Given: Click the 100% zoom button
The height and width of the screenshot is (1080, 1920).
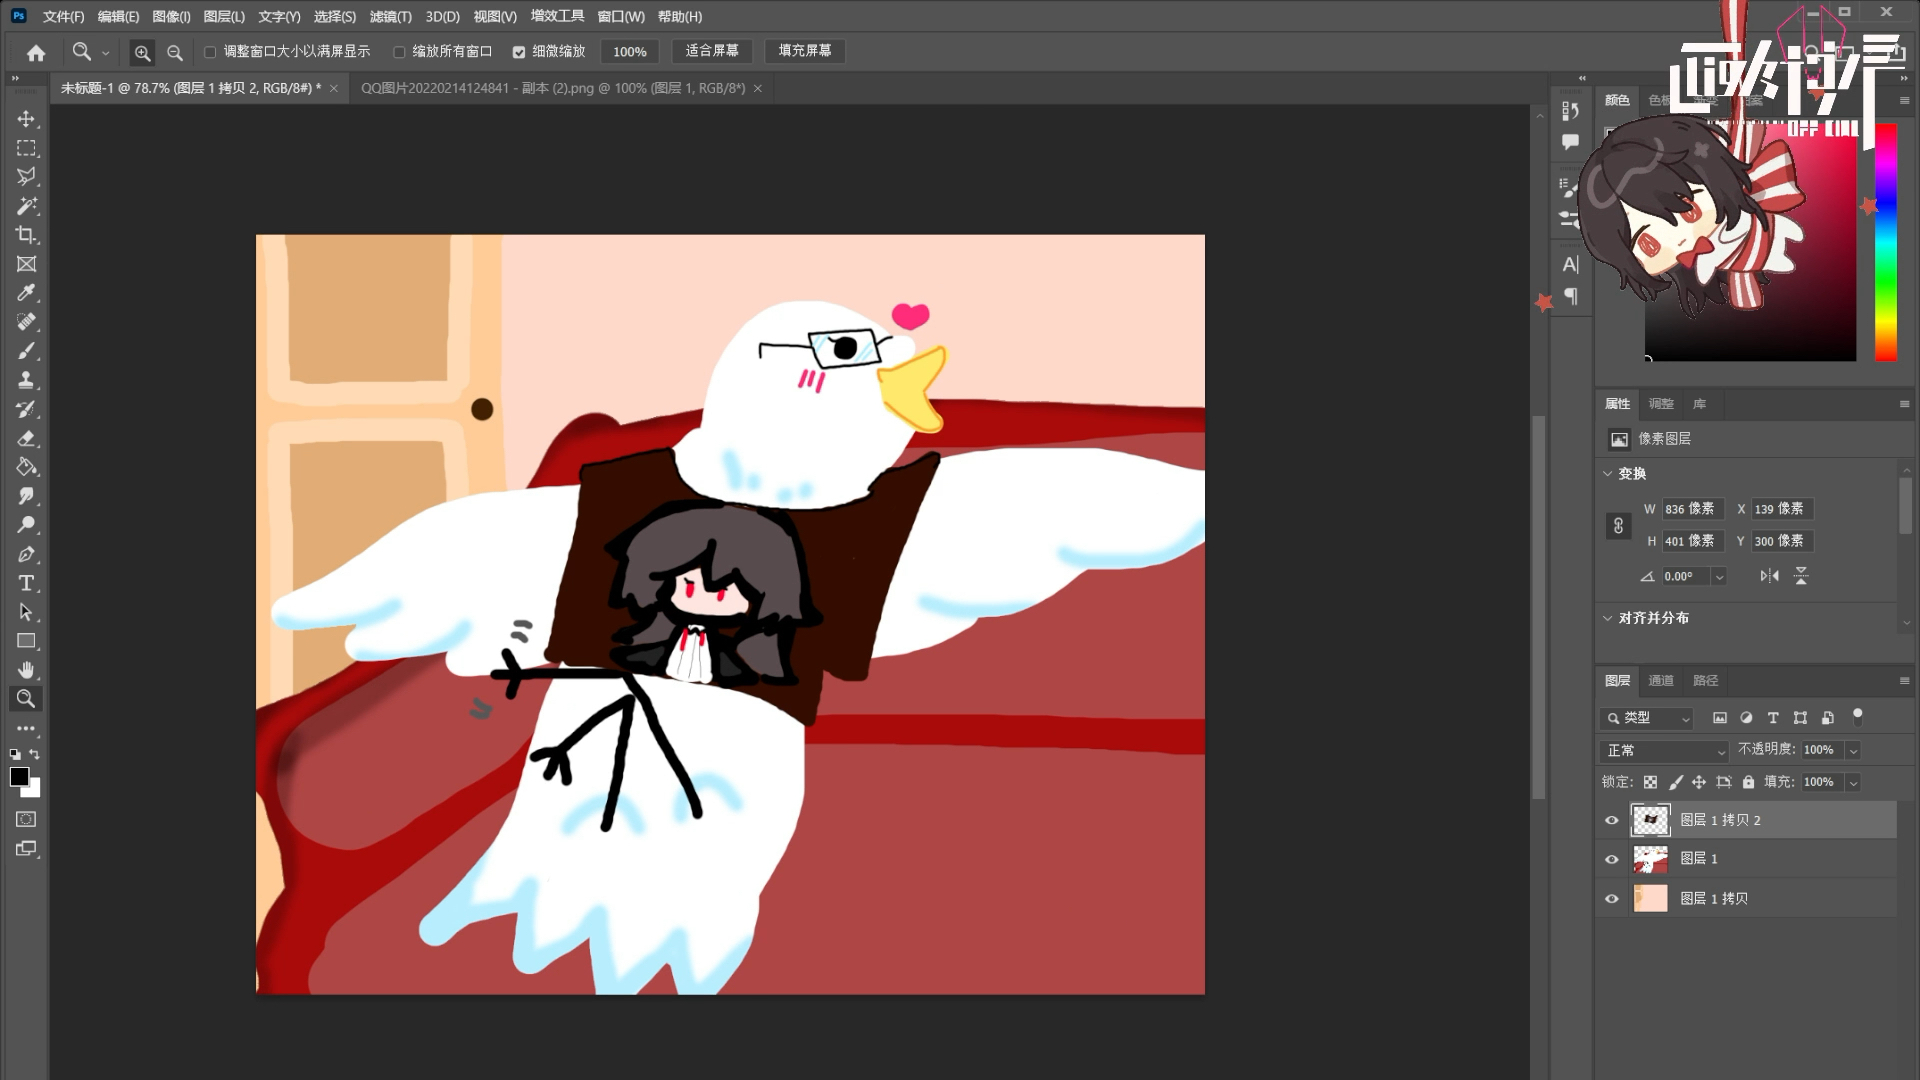Looking at the screenshot, I should click(x=629, y=52).
